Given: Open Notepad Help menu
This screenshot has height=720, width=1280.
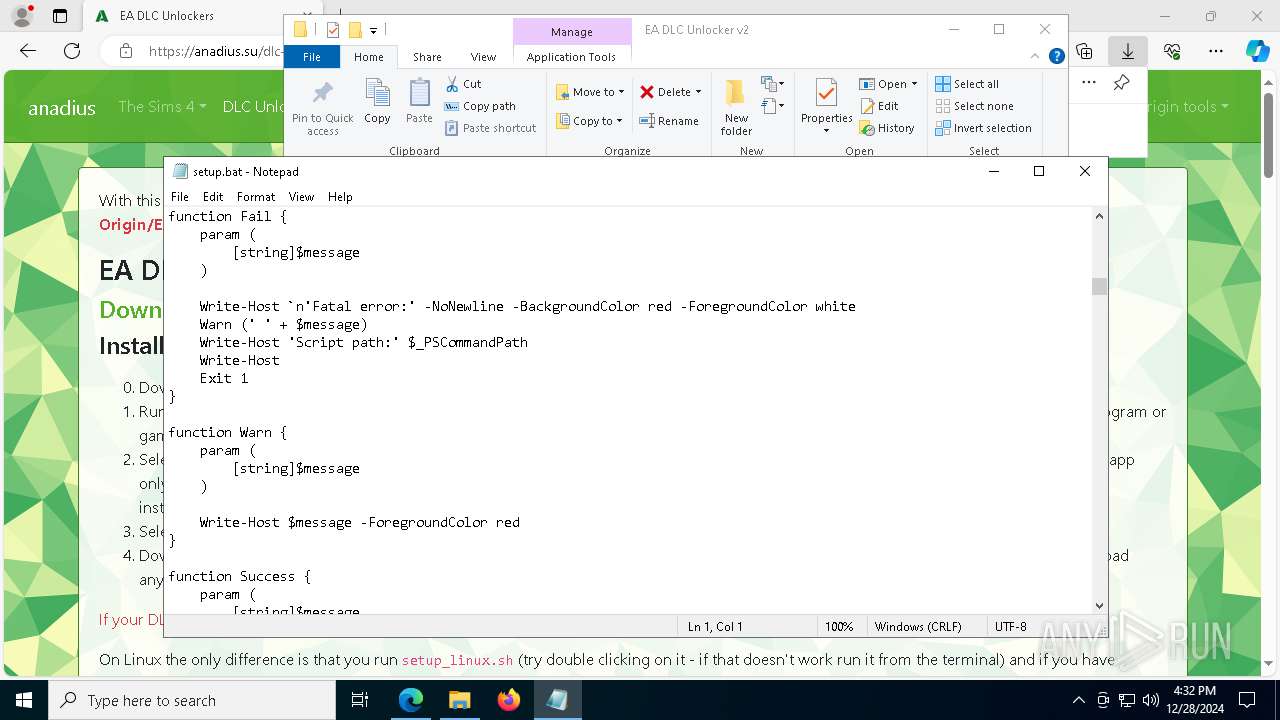Looking at the screenshot, I should coord(340,197).
